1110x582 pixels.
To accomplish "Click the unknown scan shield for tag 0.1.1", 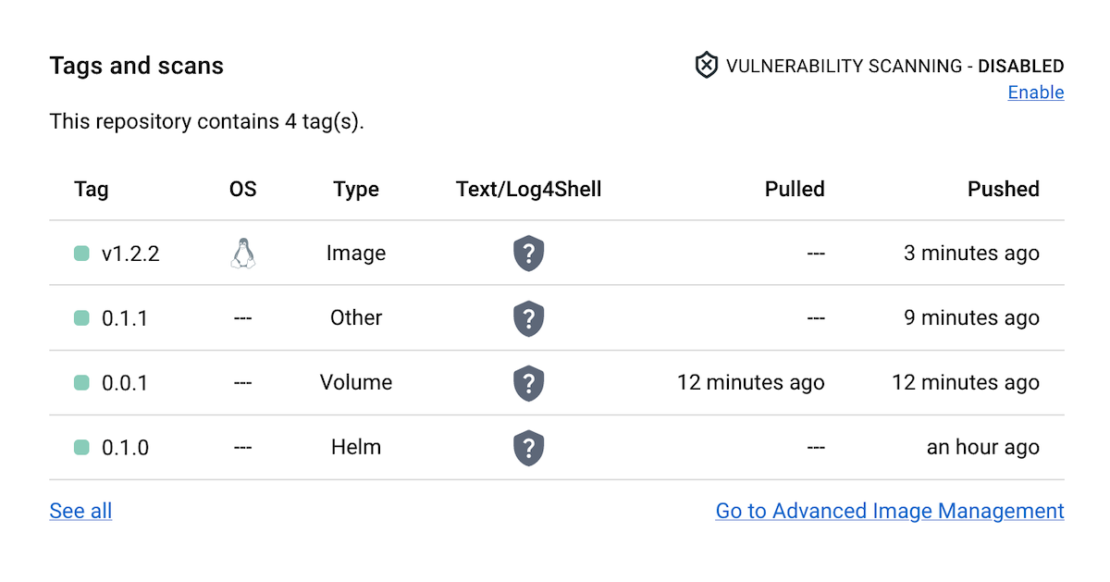I will 528,319.
